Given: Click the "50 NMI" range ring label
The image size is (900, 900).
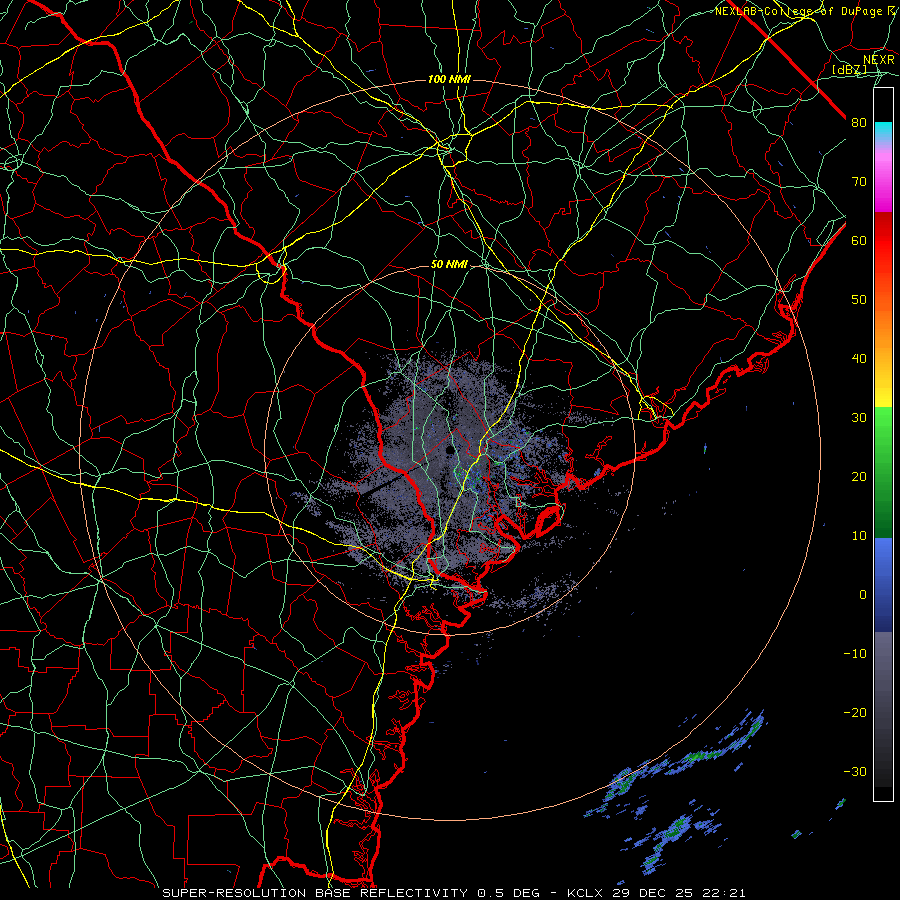Looking at the screenshot, I should click(449, 265).
